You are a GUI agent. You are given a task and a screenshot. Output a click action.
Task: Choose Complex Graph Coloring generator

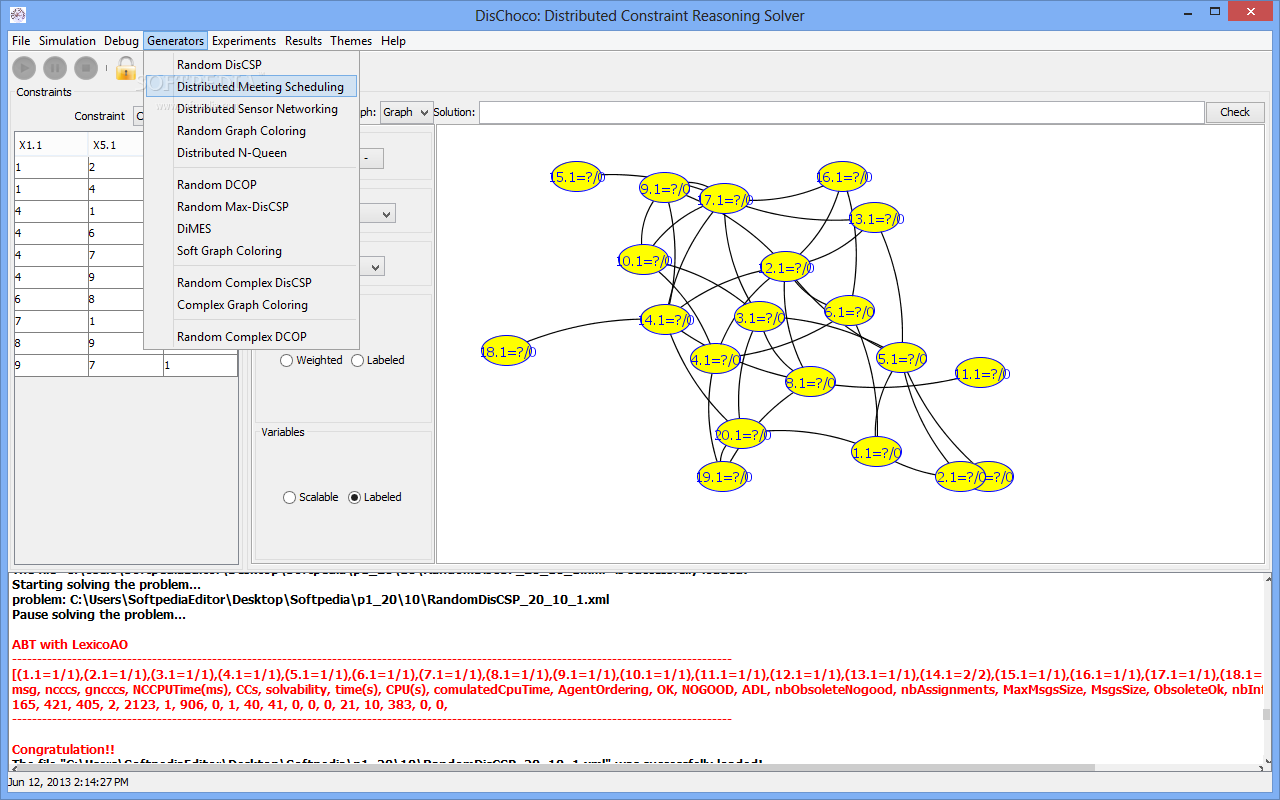tap(251, 305)
